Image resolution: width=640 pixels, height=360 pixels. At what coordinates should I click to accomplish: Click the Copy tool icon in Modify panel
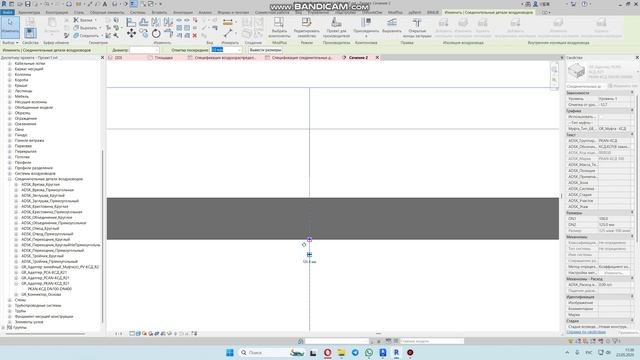click(x=144, y=33)
